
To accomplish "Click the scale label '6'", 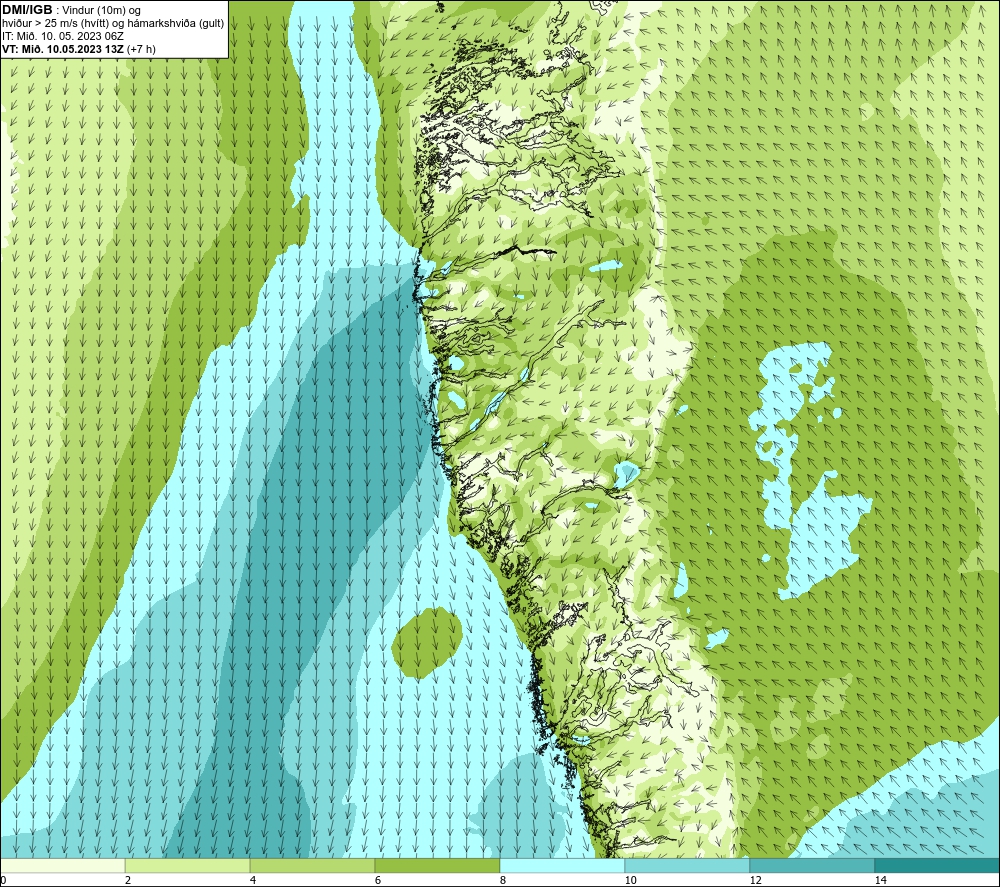I will coord(378,881).
